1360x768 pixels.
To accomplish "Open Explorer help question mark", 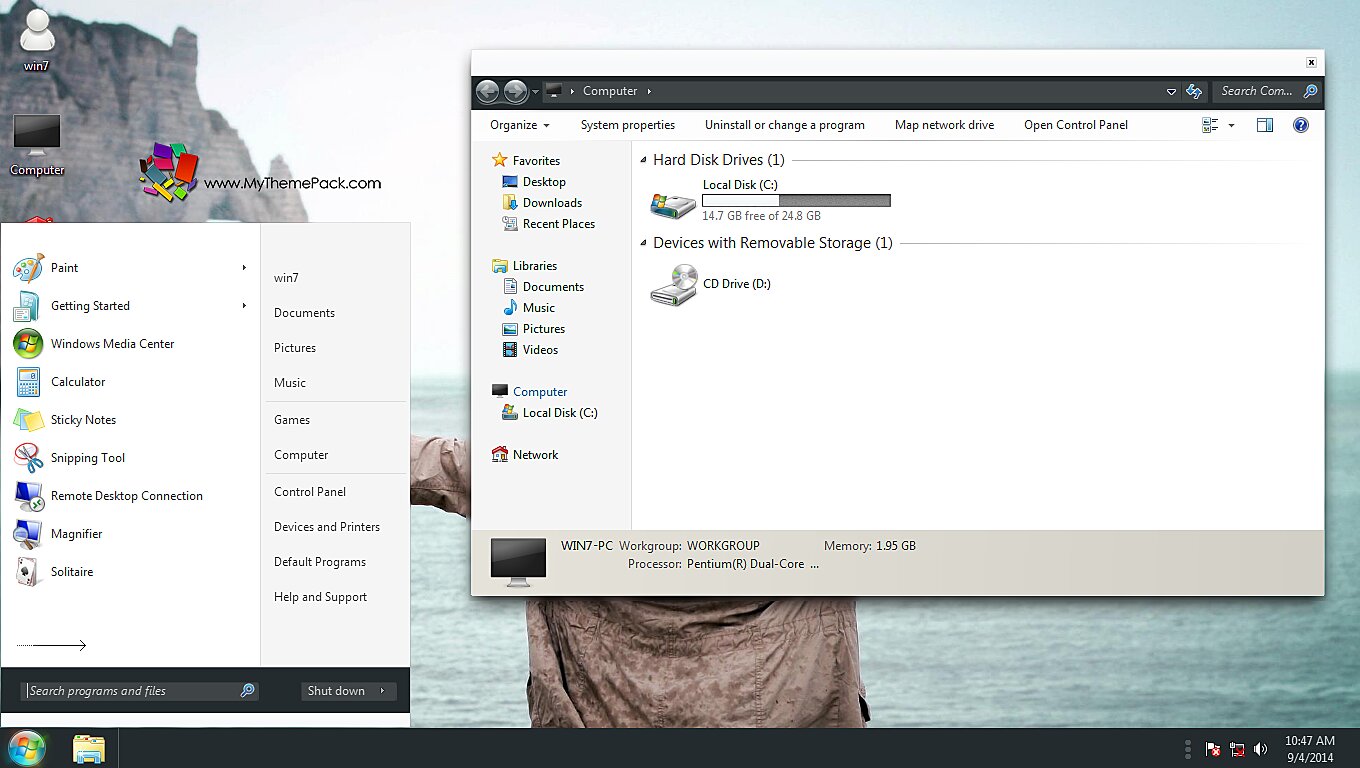I will [x=1301, y=125].
